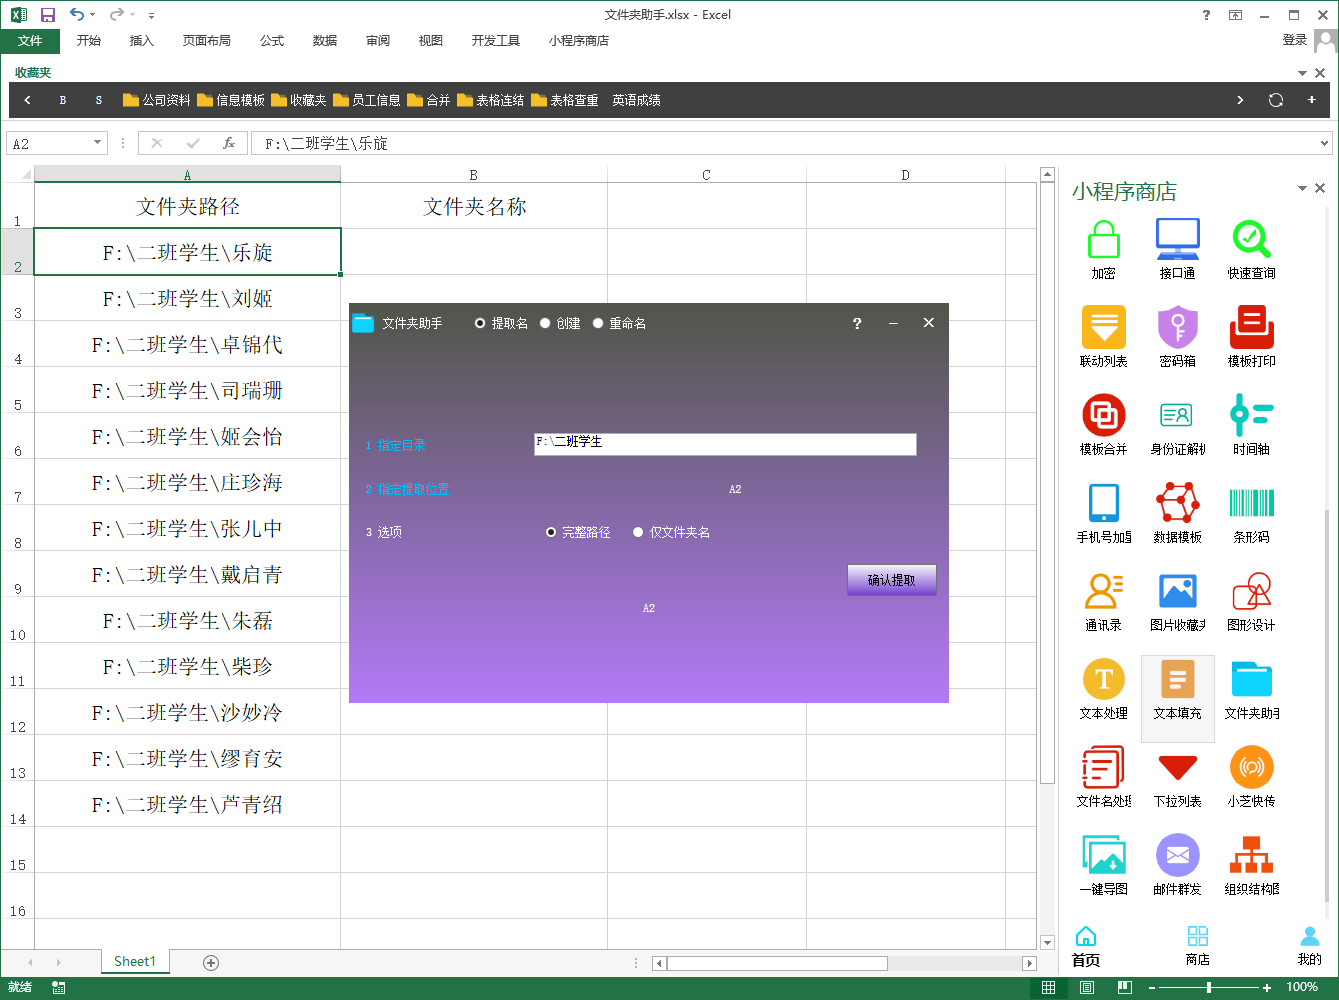Viewport: 1339px width, 1000px height.
Task: Click the zoom in plus button
Action: pos(1267,987)
